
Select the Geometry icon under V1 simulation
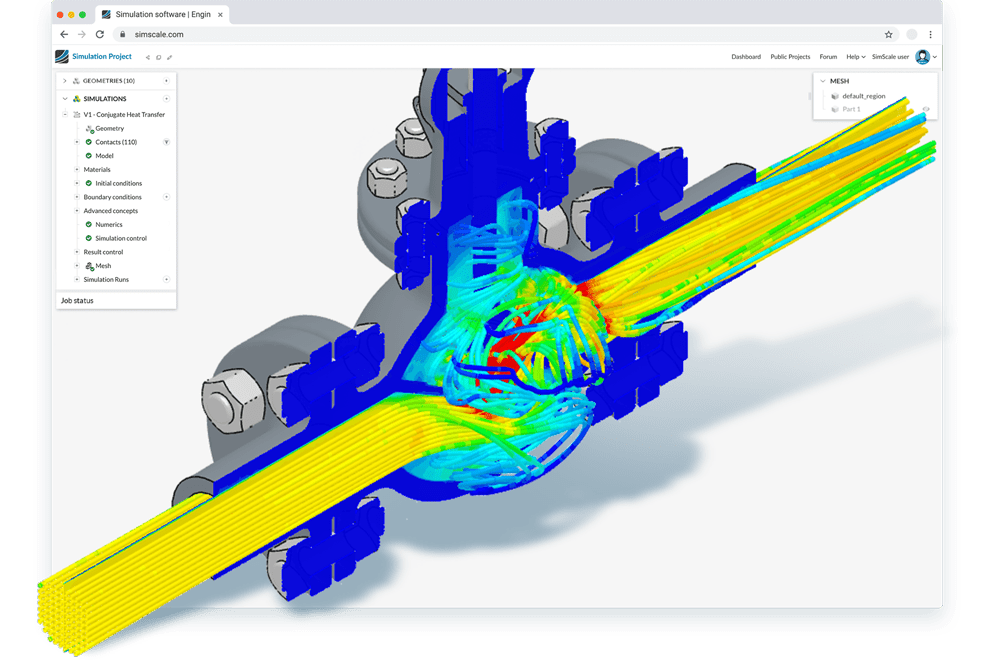click(x=90, y=128)
